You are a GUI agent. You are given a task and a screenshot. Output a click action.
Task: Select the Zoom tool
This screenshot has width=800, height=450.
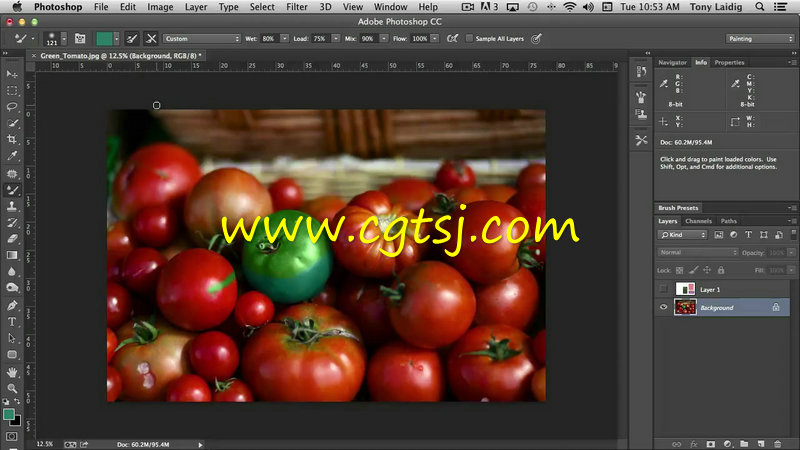coord(12,389)
